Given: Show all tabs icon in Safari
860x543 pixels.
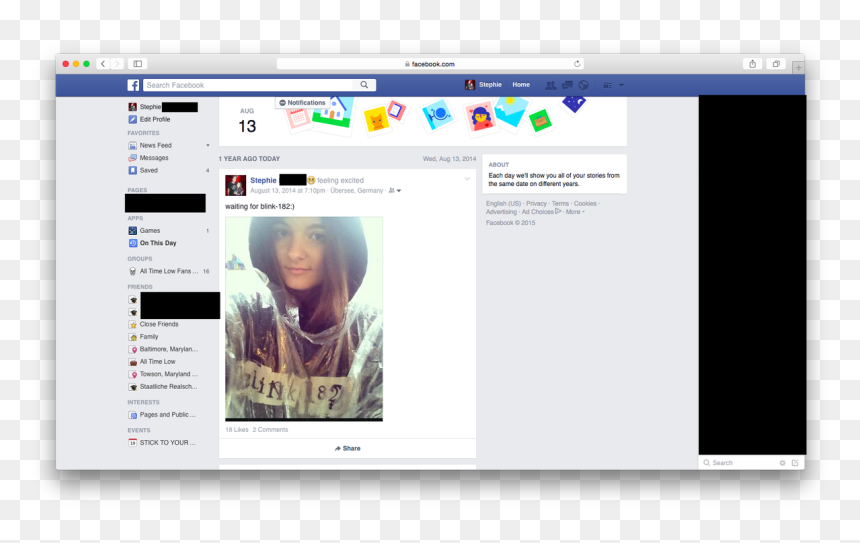Looking at the screenshot, I should coord(776,64).
